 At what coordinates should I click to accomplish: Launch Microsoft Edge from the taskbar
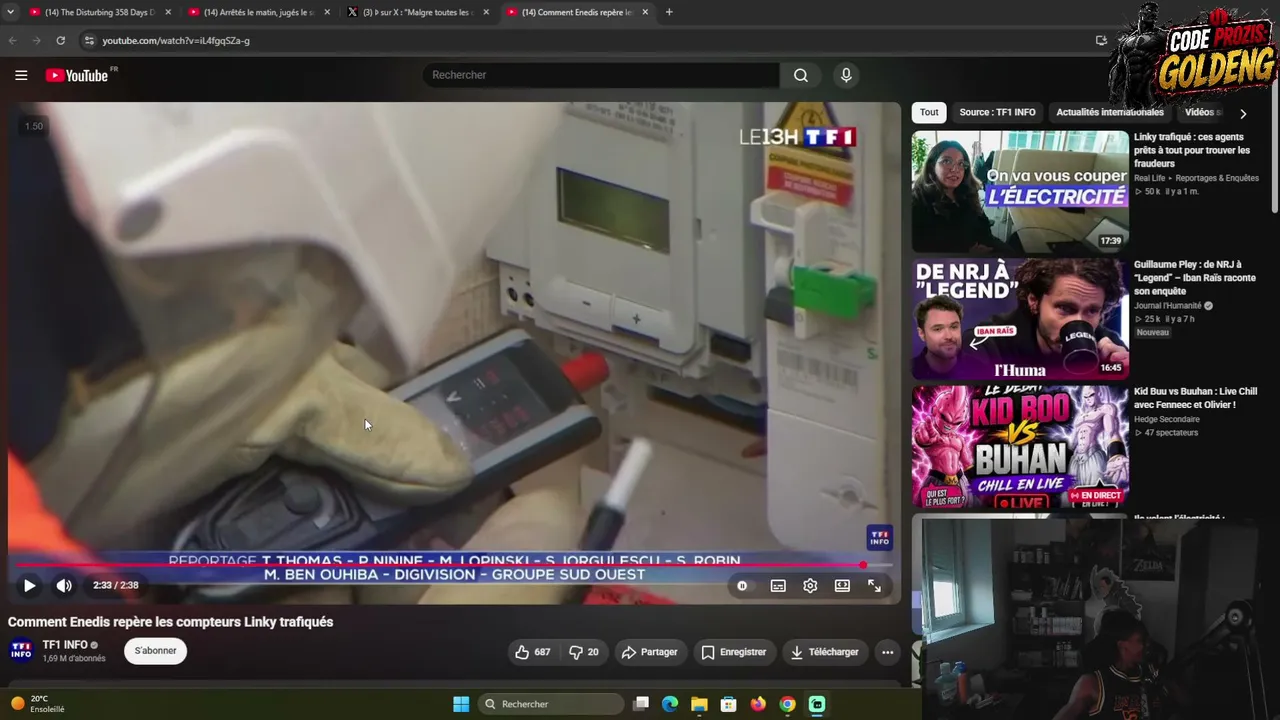tap(670, 704)
